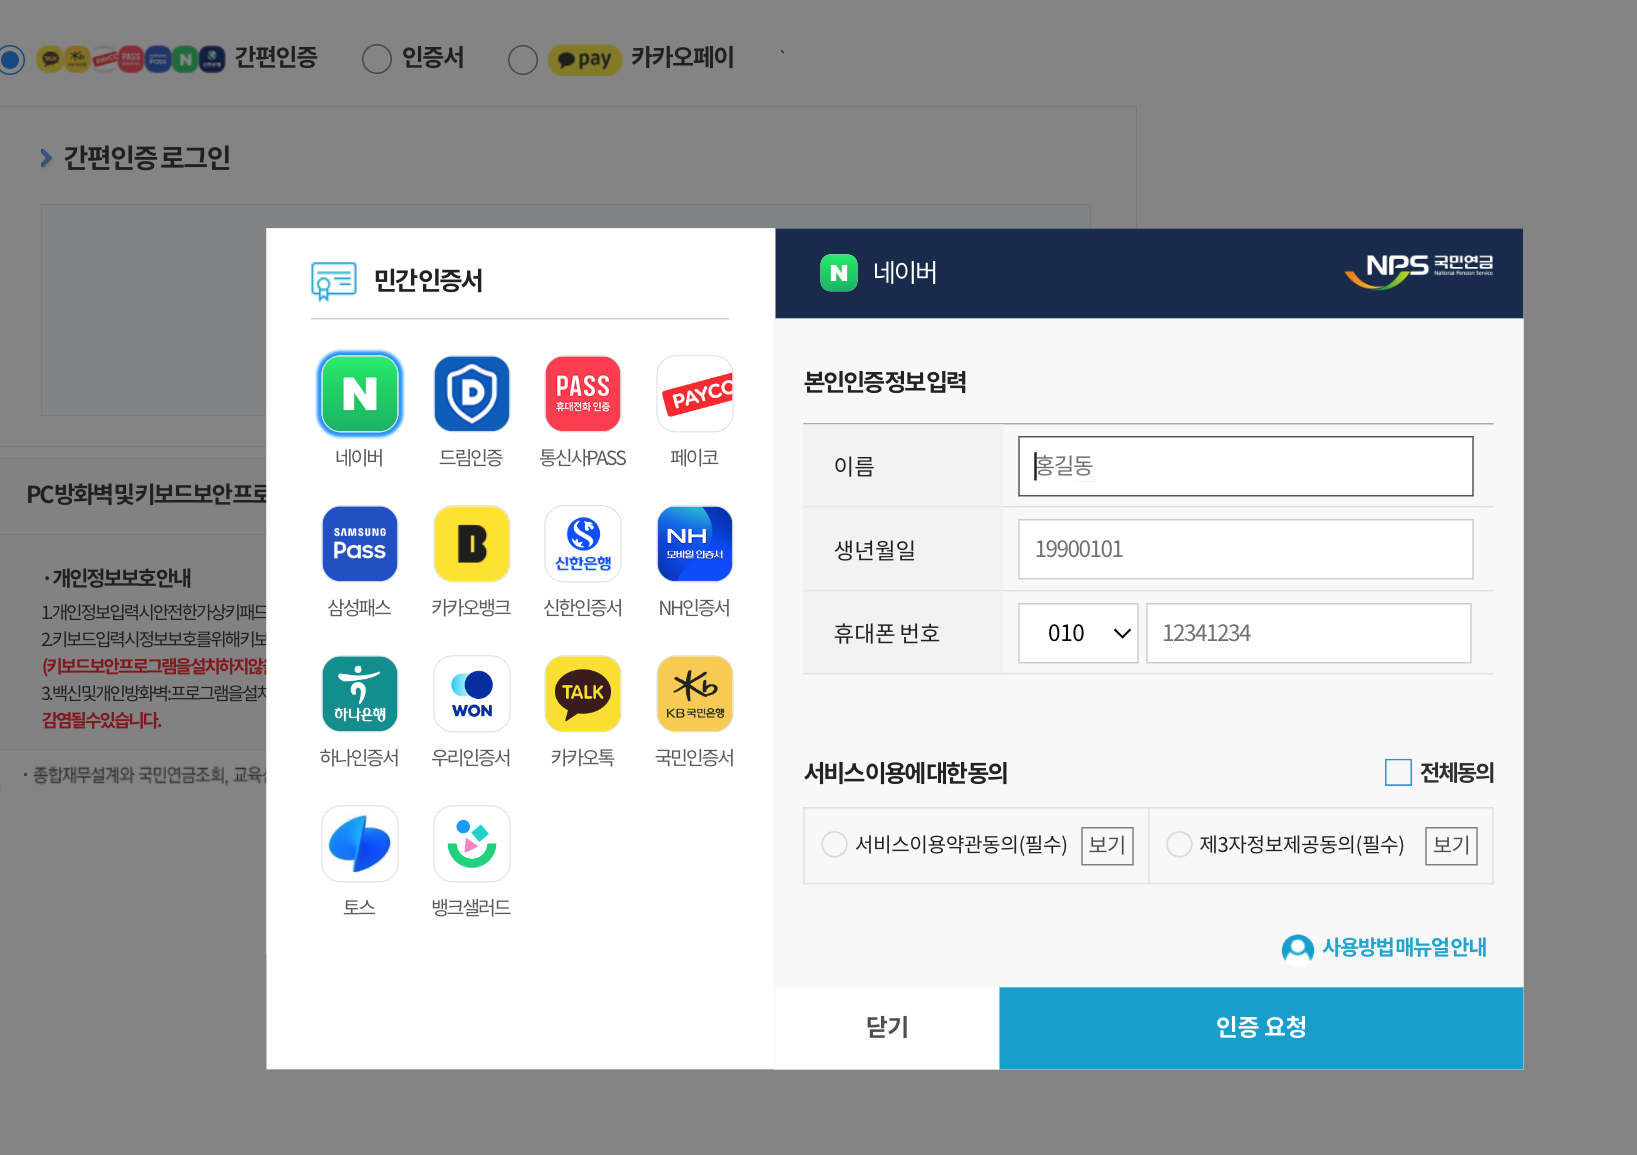Choose 카카오톡 as authentication provider
This screenshot has height=1155, width=1637.
(582, 693)
